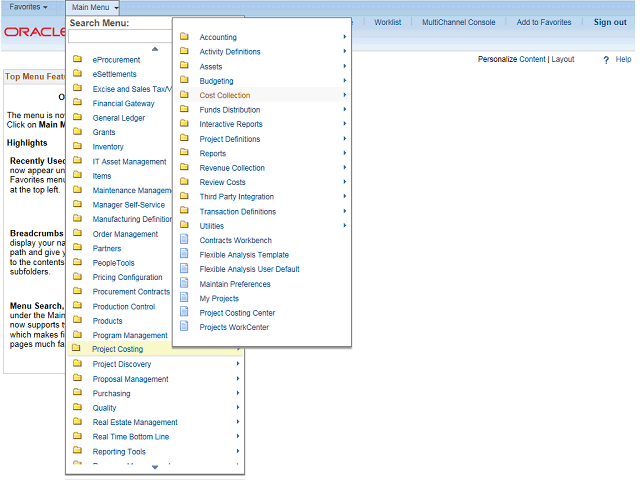Click menu scroll-down arrow
The width and height of the screenshot is (640, 480).
coord(155,467)
